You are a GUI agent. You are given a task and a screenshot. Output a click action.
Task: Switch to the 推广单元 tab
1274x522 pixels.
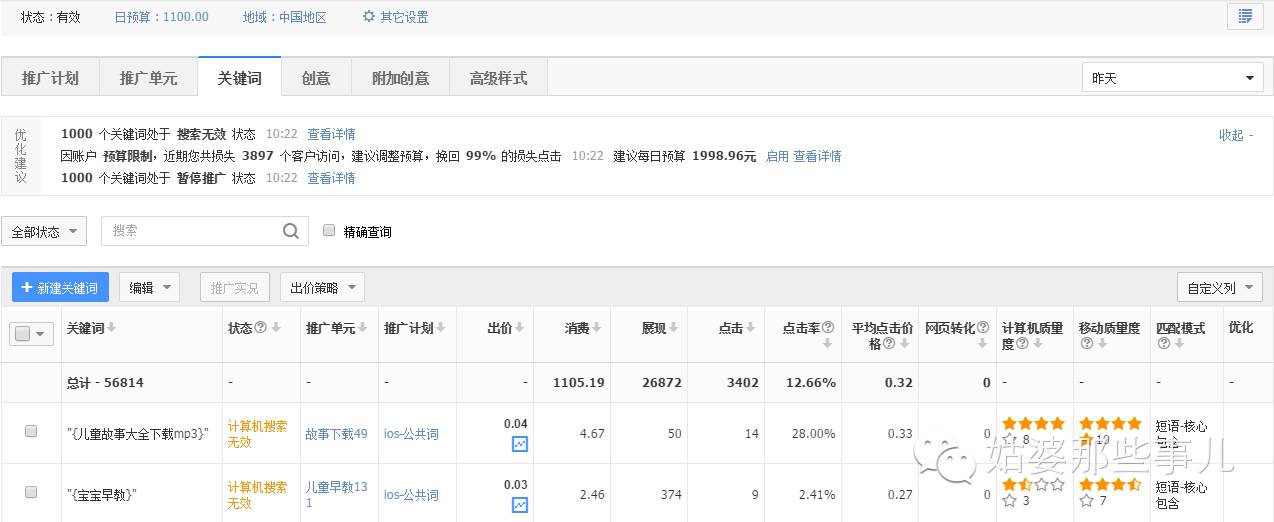point(148,78)
